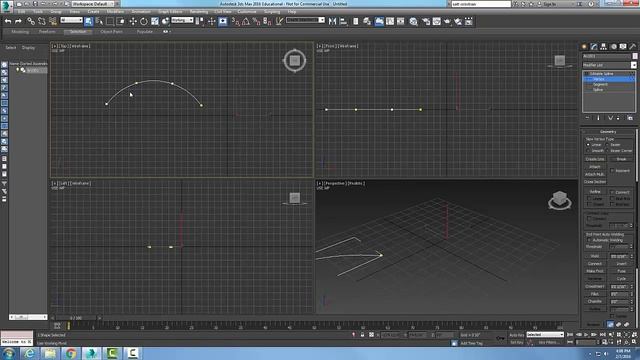Activate the Select and Rotate tool
640x360 pixels.
(144, 21)
